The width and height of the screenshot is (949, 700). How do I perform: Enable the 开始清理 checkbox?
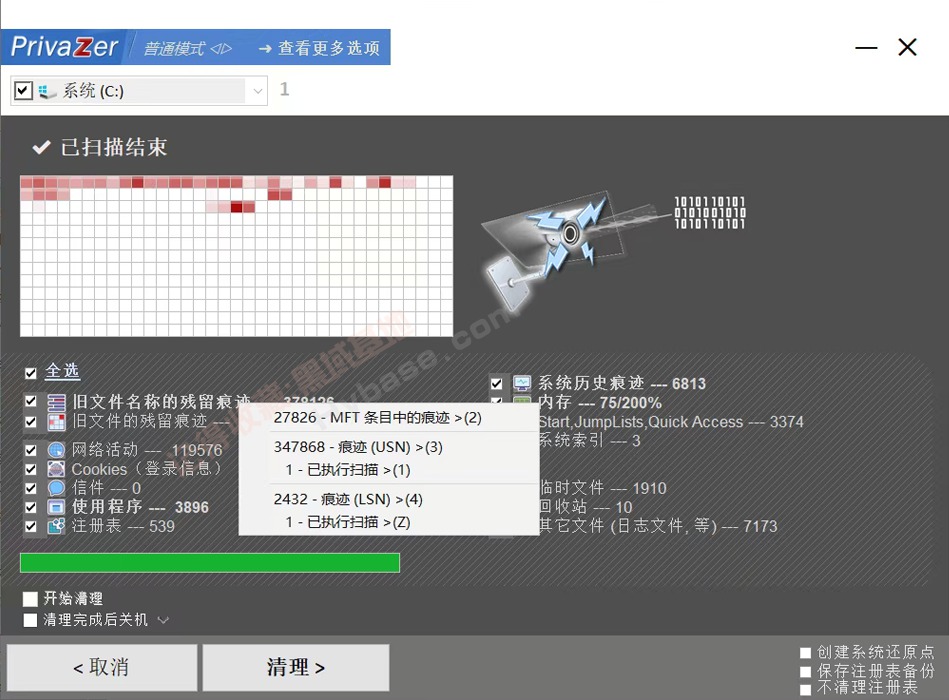click(x=31, y=599)
